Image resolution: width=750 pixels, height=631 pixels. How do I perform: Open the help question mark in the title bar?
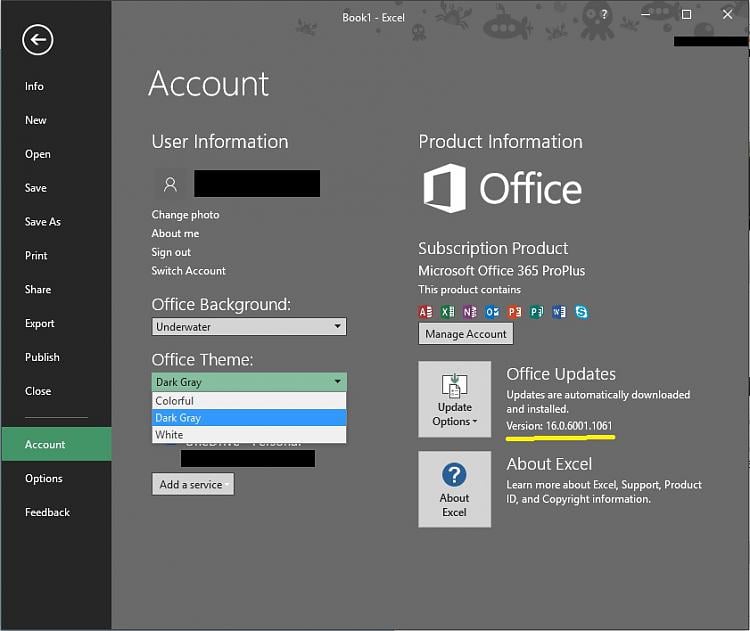(x=604, y=14)
